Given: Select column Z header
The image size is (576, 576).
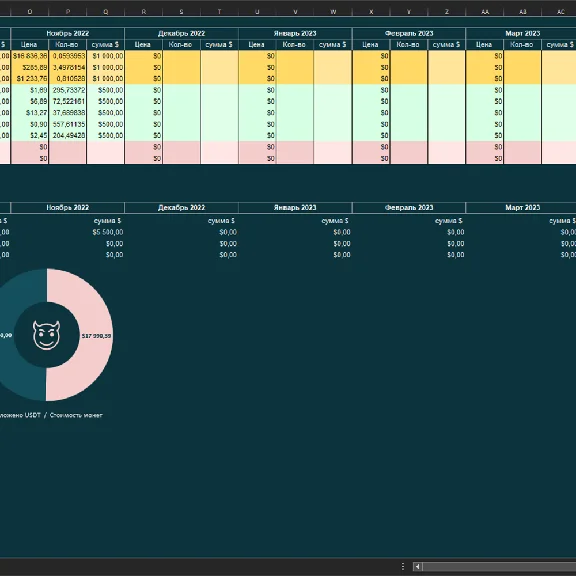Looking at the screenshot, I should pyautogui.click(x=447, y=12).
